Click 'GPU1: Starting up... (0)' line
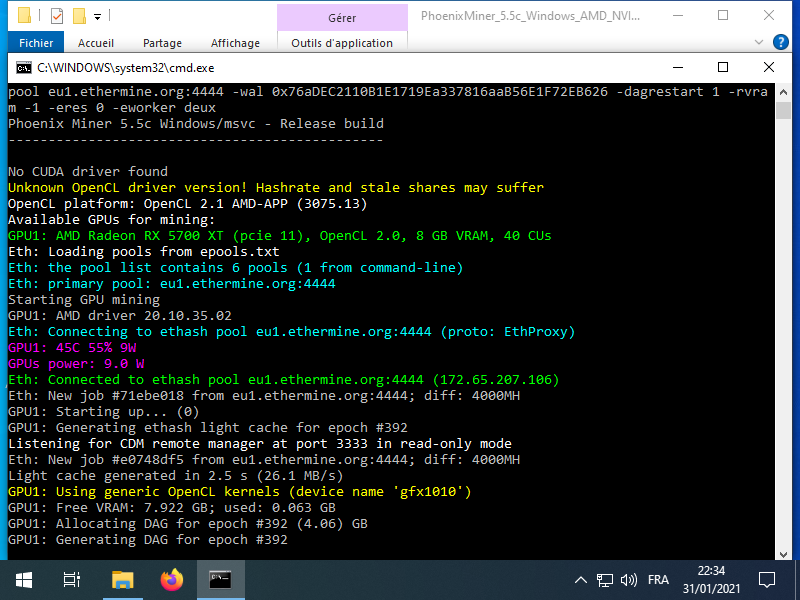 click(104, 411)
